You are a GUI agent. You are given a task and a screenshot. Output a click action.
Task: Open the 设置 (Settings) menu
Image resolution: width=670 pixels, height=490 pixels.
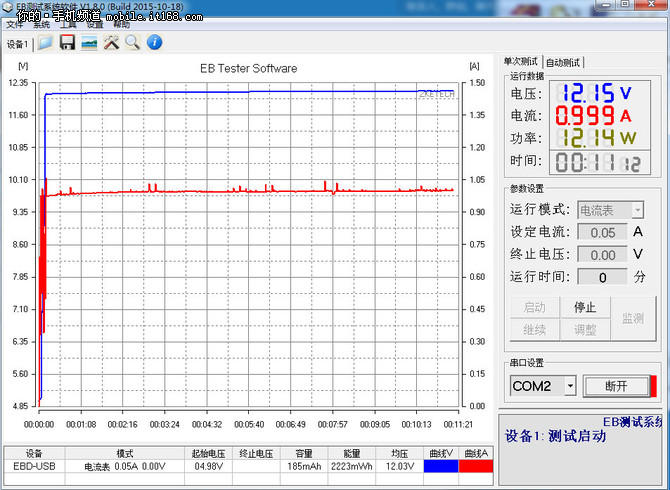[x=95, y=25]
